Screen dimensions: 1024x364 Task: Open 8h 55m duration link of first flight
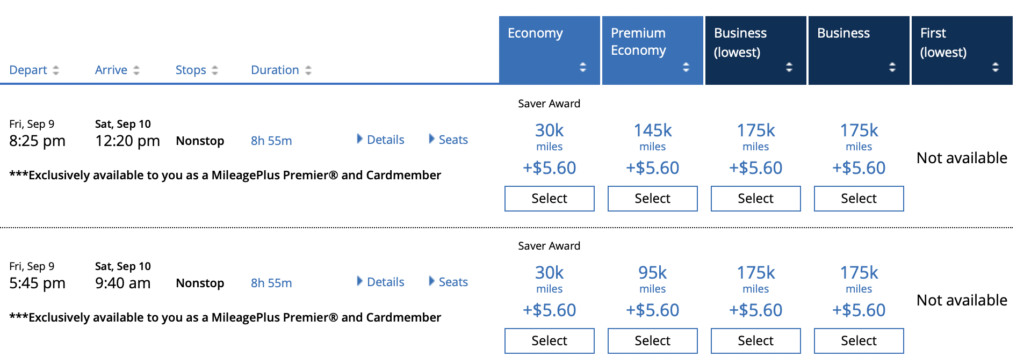pos(271,141)
